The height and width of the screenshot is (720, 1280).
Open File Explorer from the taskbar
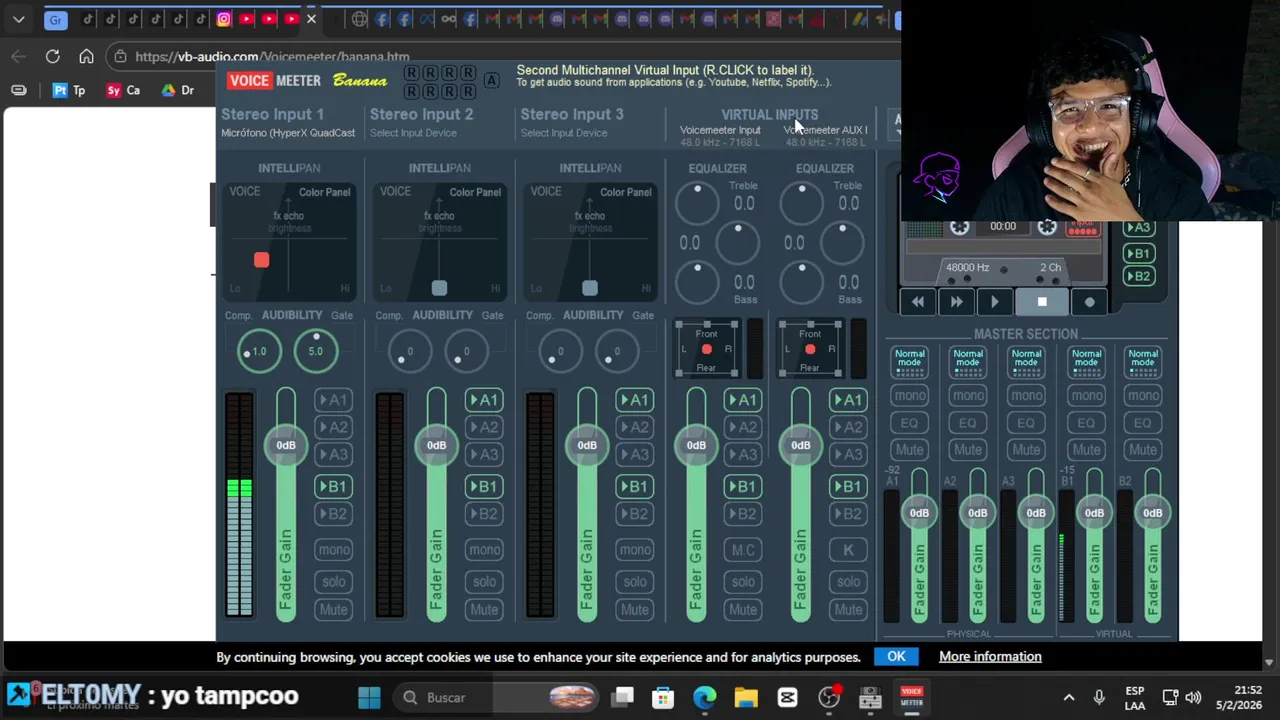(x=746, y=697)
